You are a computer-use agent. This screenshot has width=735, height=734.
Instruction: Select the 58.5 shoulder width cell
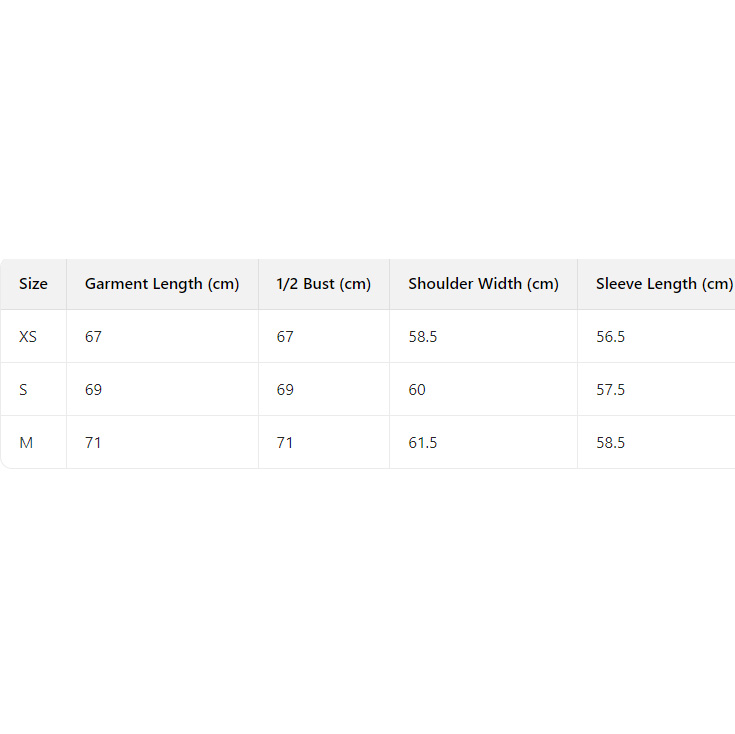(423, 337)
